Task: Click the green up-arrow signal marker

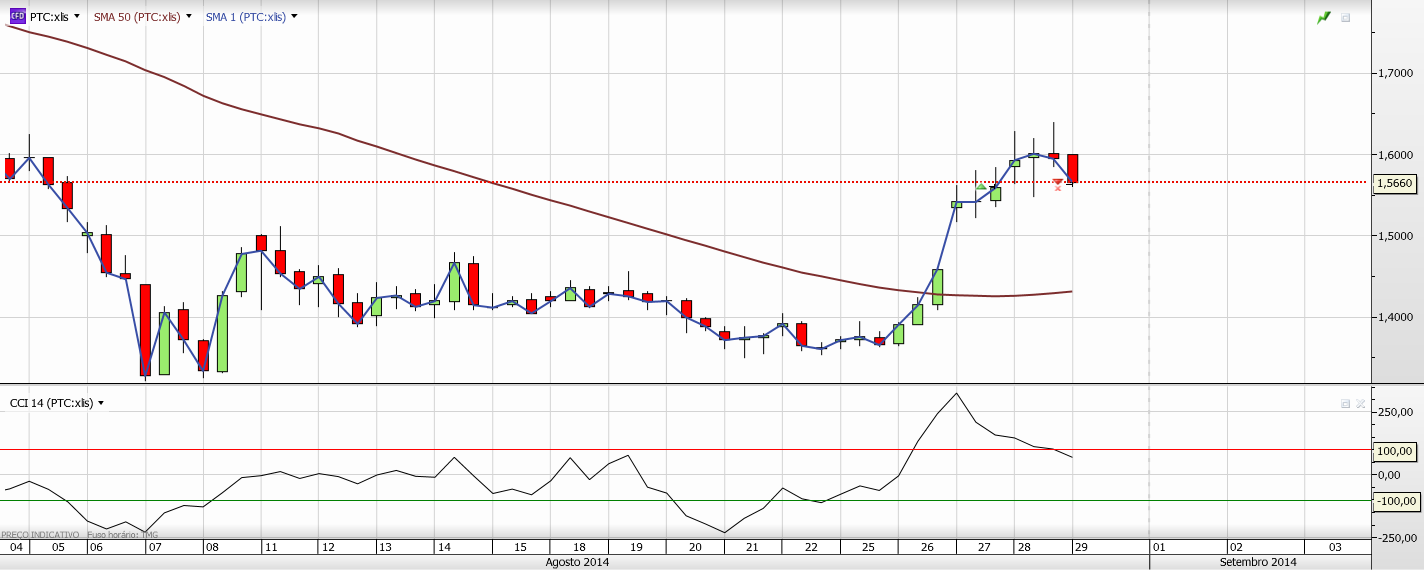Action: (x=981, y=187)
